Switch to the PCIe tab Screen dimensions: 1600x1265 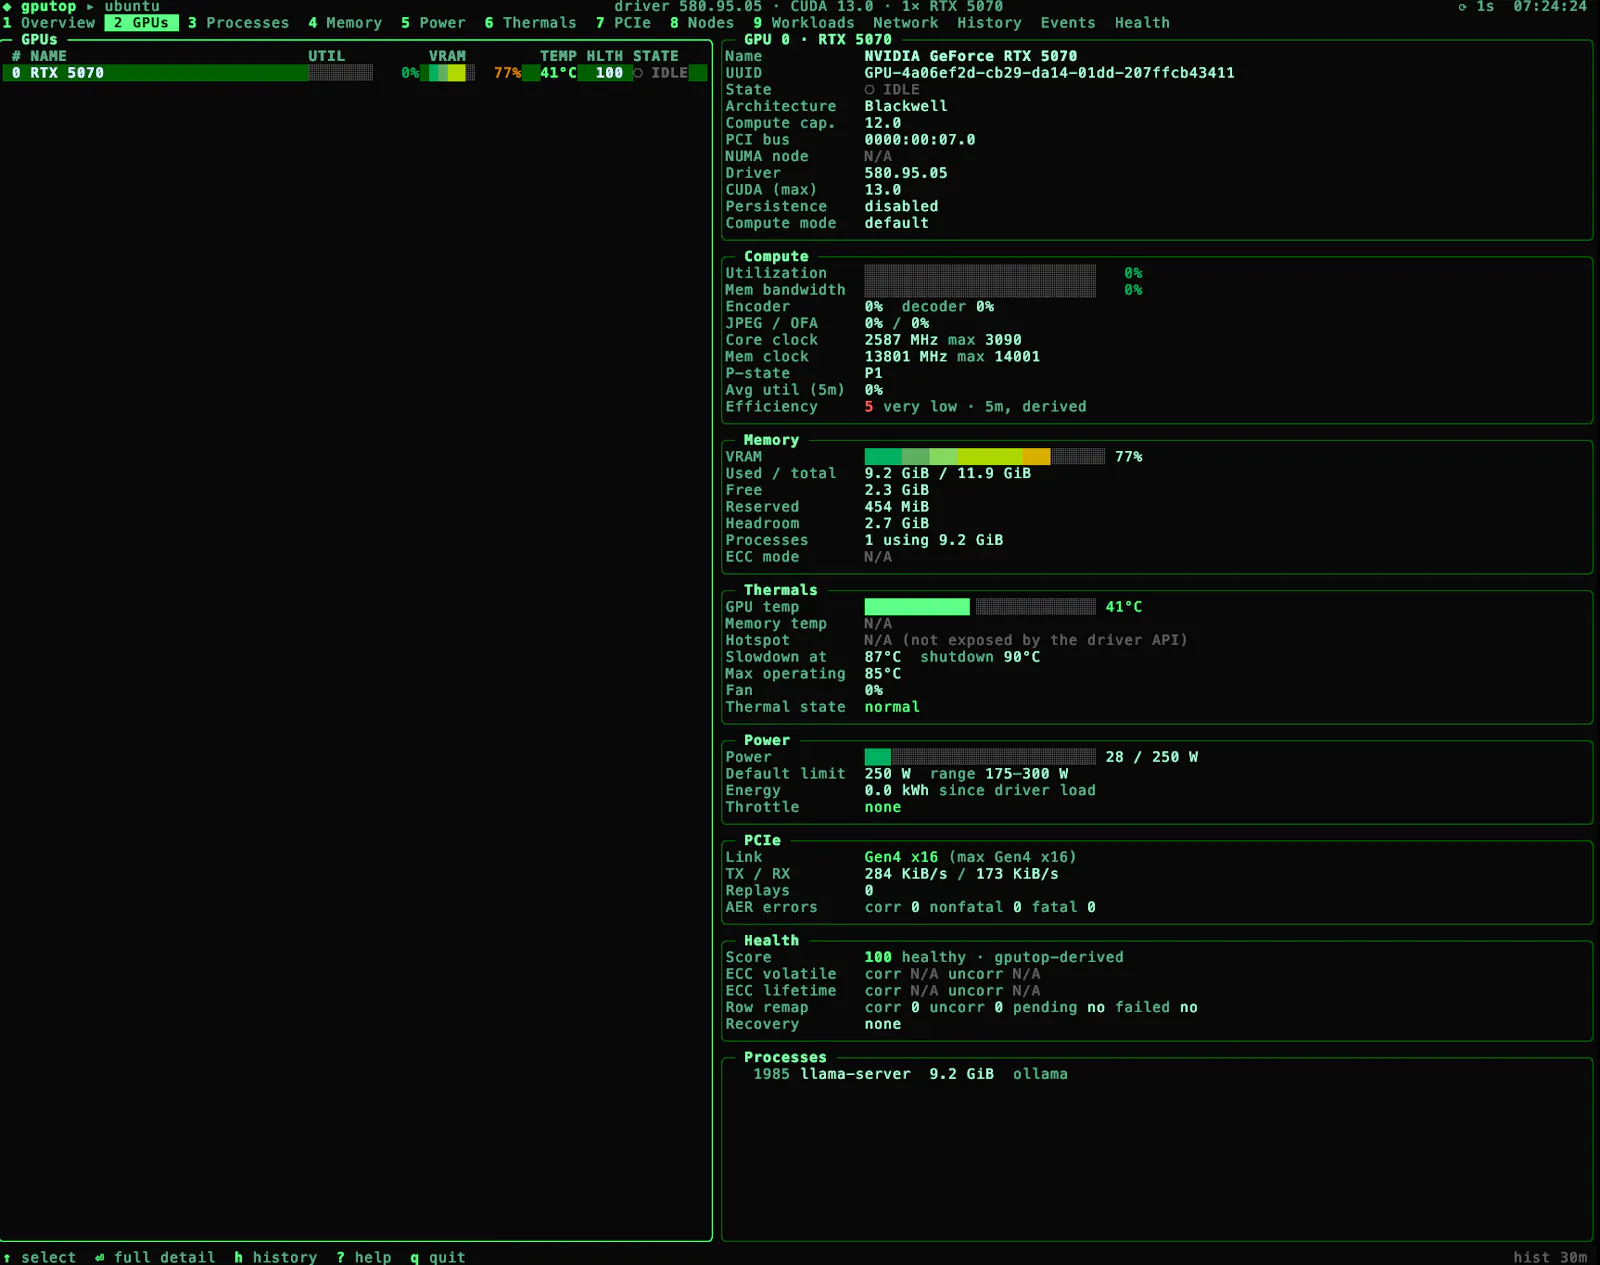tap(623, 23)
